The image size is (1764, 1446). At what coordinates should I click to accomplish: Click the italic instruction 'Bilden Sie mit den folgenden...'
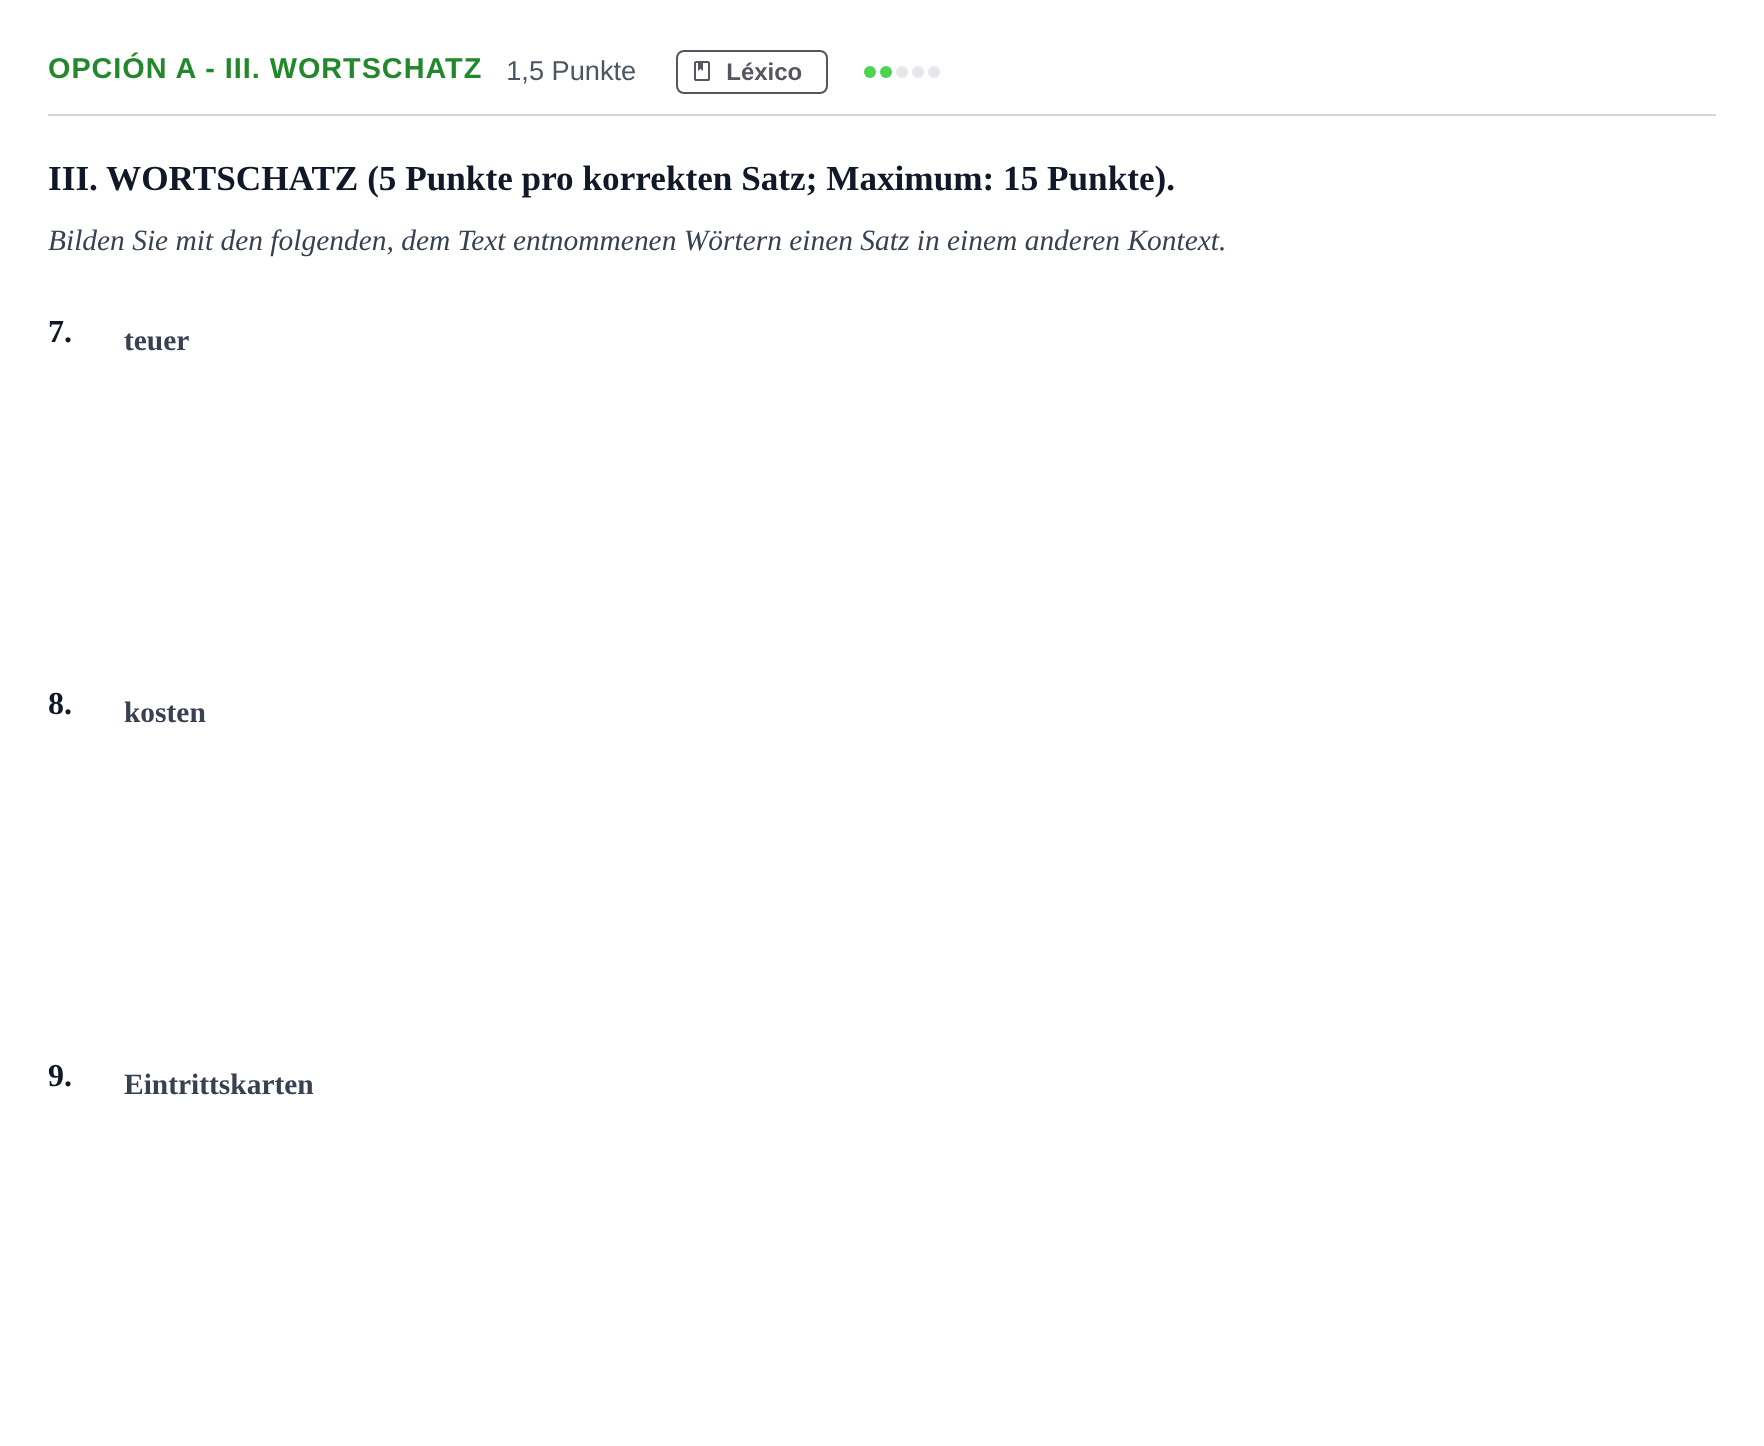[x=637, y=241]
